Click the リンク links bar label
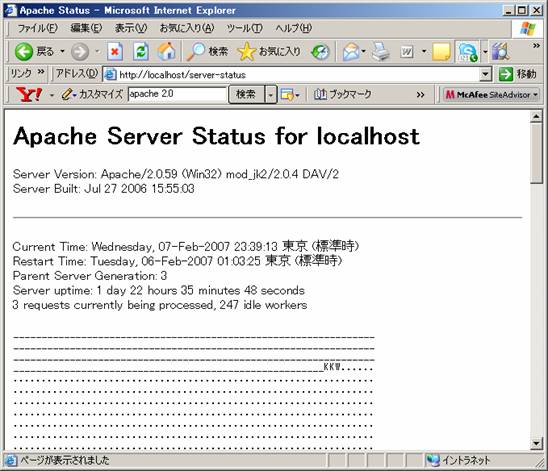 [21, 73]
